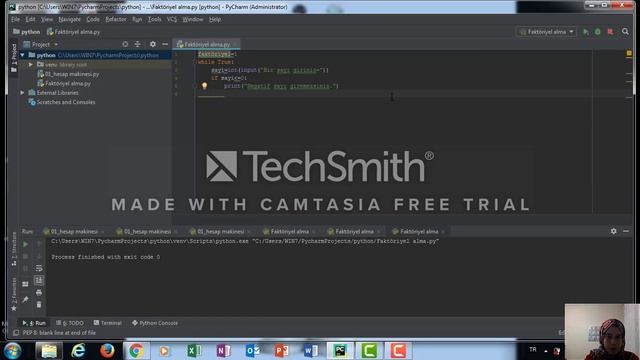Select Scratches and Consoles in project tree

coord(62,102)
